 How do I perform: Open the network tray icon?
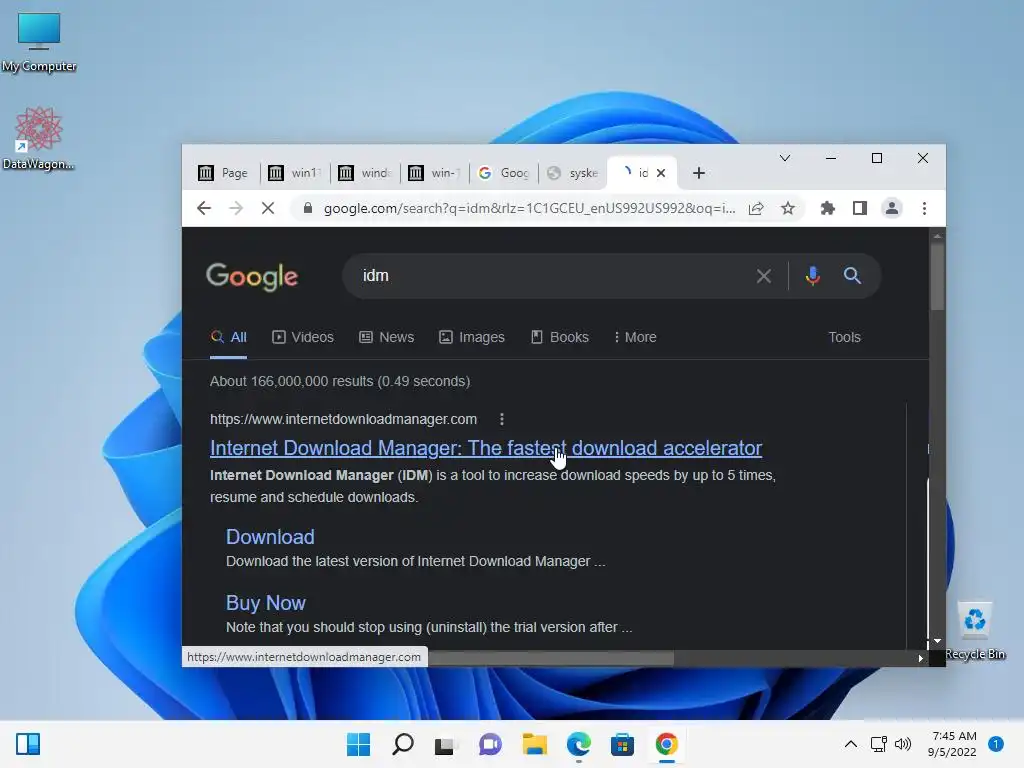pos(879,744)
